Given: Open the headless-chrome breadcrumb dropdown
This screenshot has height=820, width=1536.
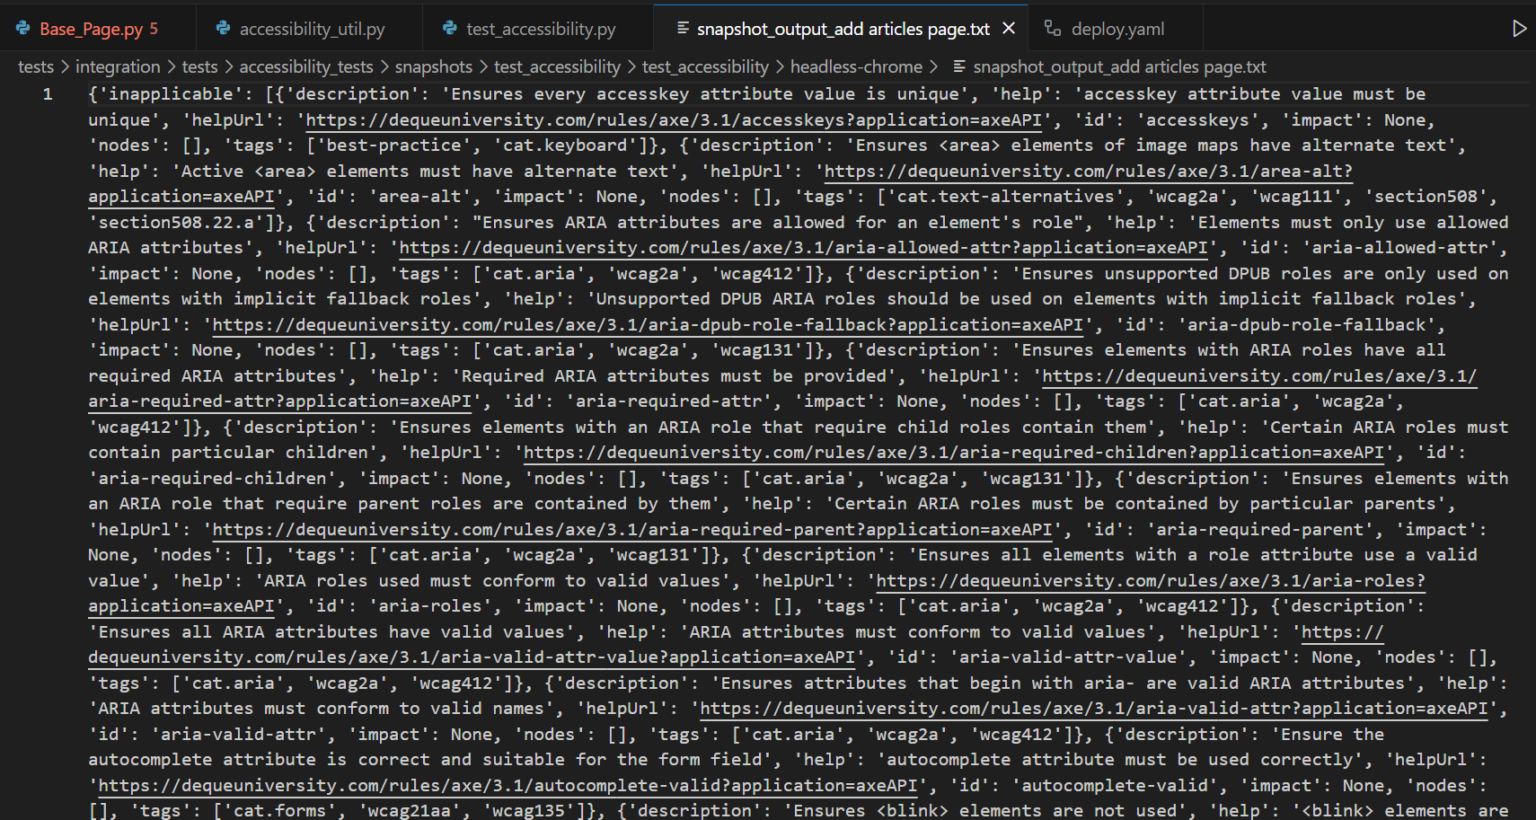Looking at the screenshot, I should pyautogui.click(x=856, y=66).
